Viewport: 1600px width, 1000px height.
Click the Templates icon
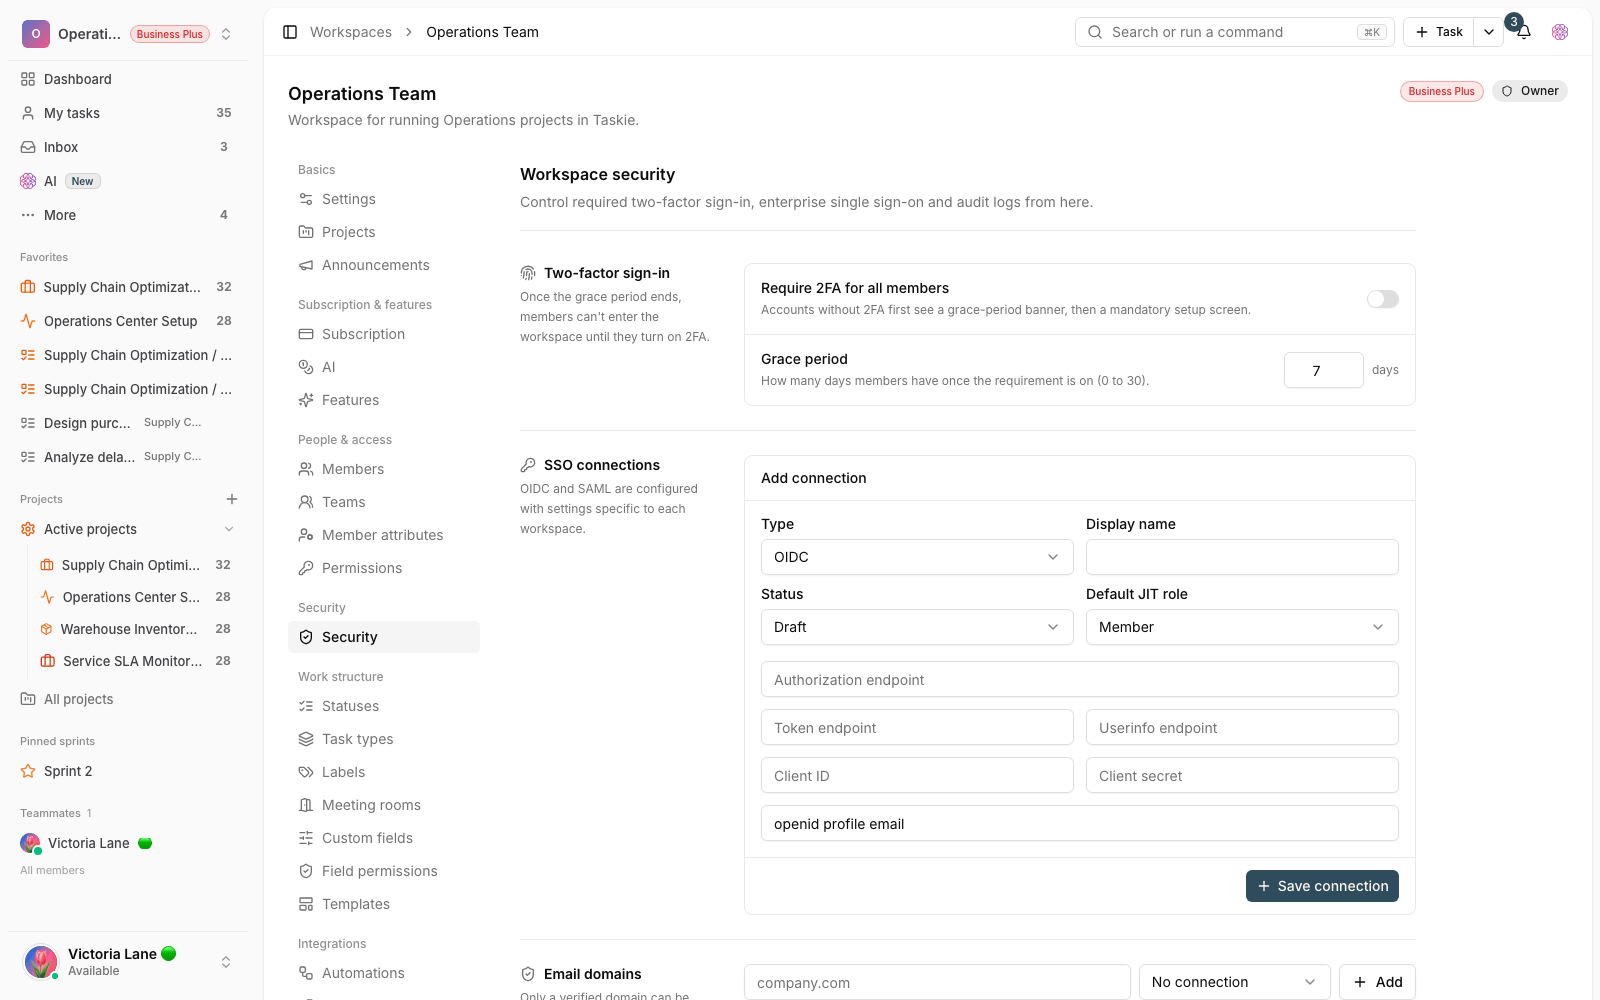point(306,904)
